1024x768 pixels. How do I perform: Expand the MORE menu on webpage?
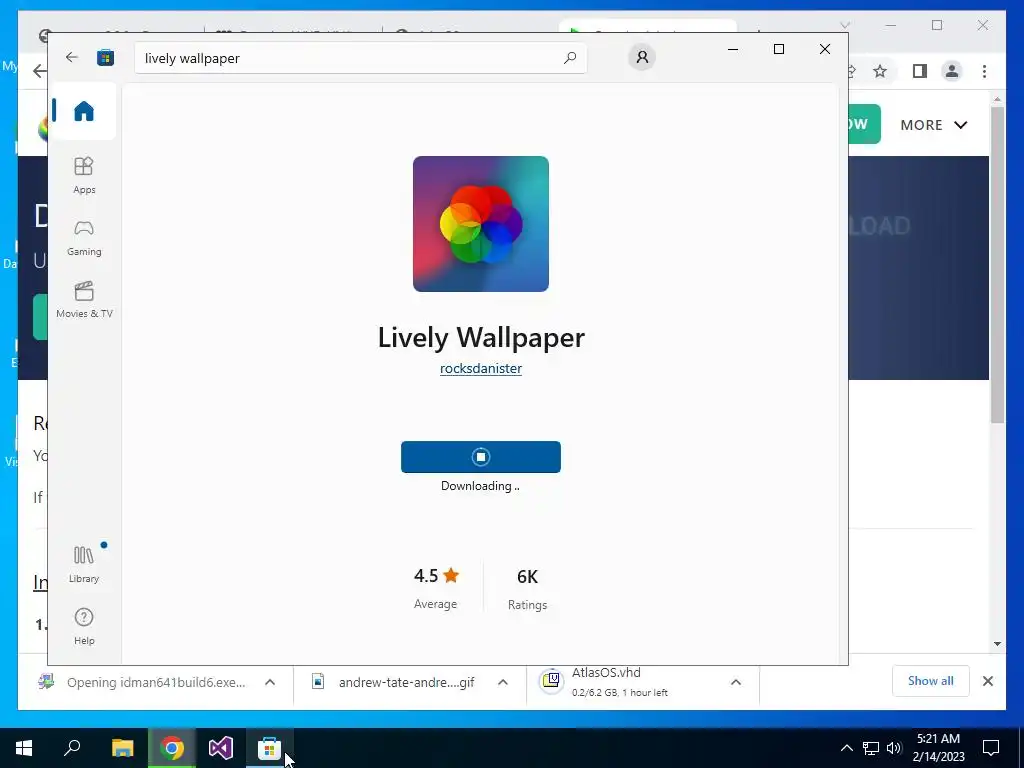click(x=933, y=125)
